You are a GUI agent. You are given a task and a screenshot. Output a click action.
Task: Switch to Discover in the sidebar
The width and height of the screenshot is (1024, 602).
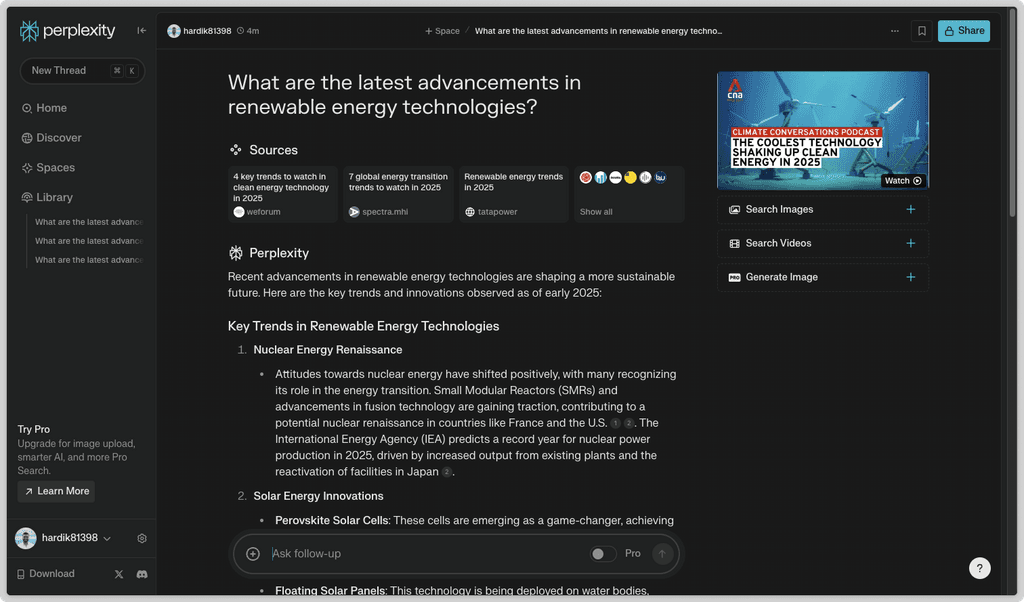point(58,138)
